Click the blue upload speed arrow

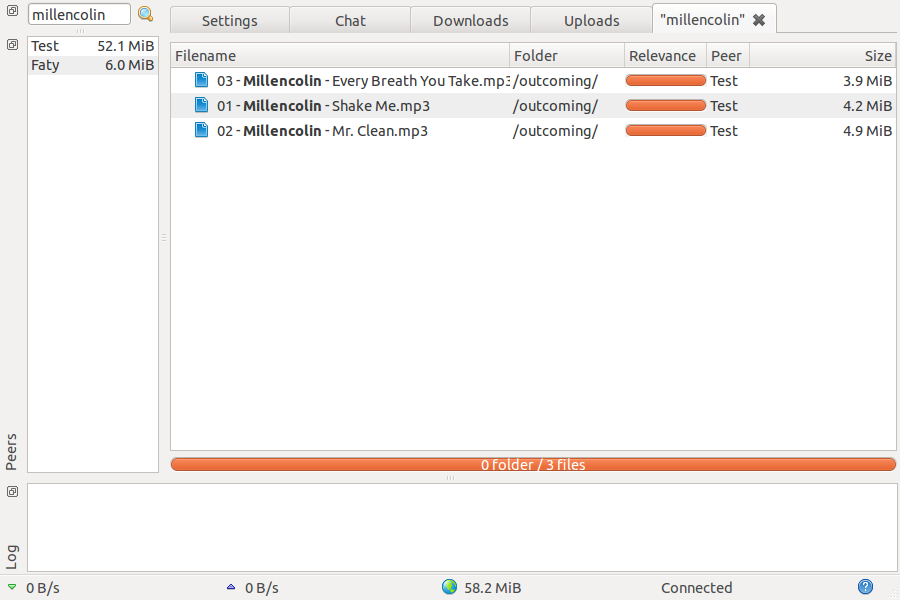231,587
